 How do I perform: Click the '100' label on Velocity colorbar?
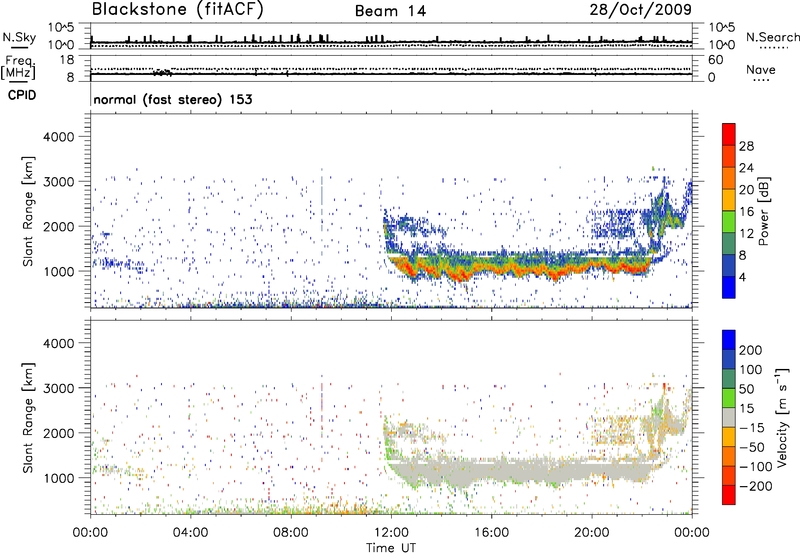pos(751,370)
